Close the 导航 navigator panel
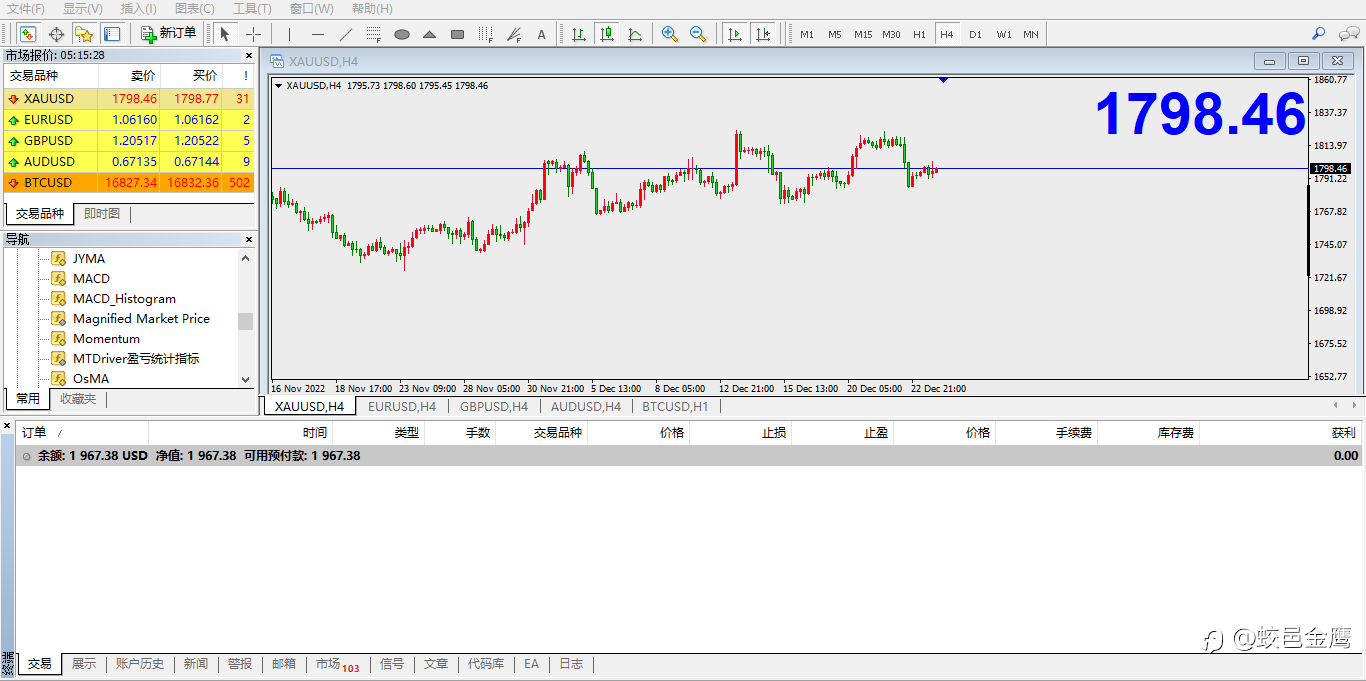The image size is (1366, 681). [x=249, y=239]
